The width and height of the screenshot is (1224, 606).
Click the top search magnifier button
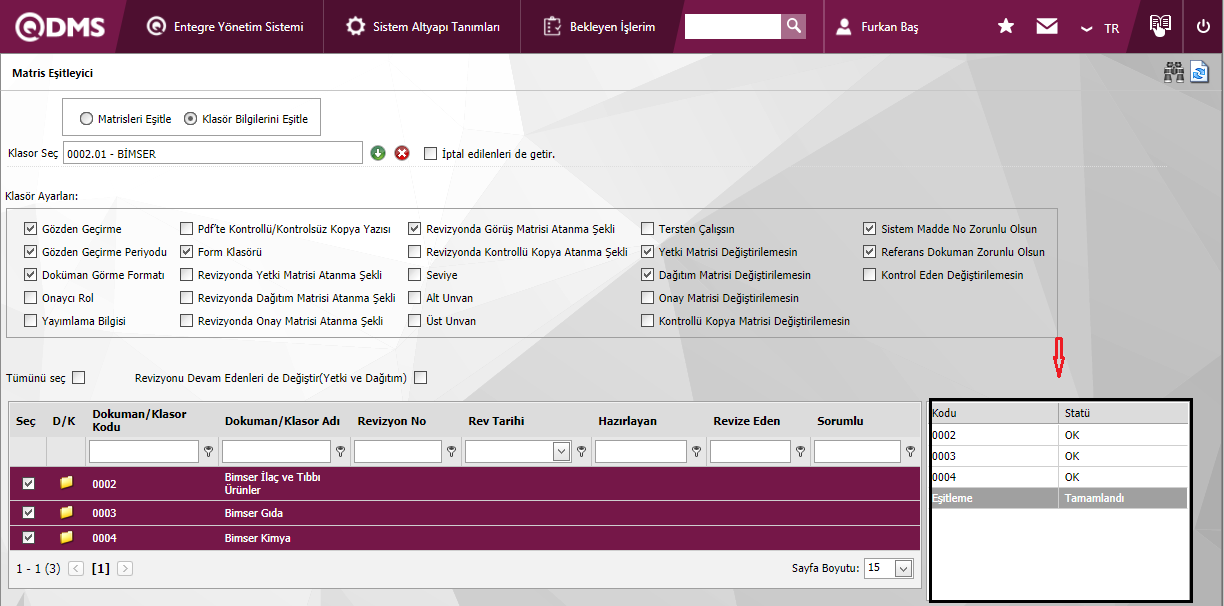[x=793, y=26]
